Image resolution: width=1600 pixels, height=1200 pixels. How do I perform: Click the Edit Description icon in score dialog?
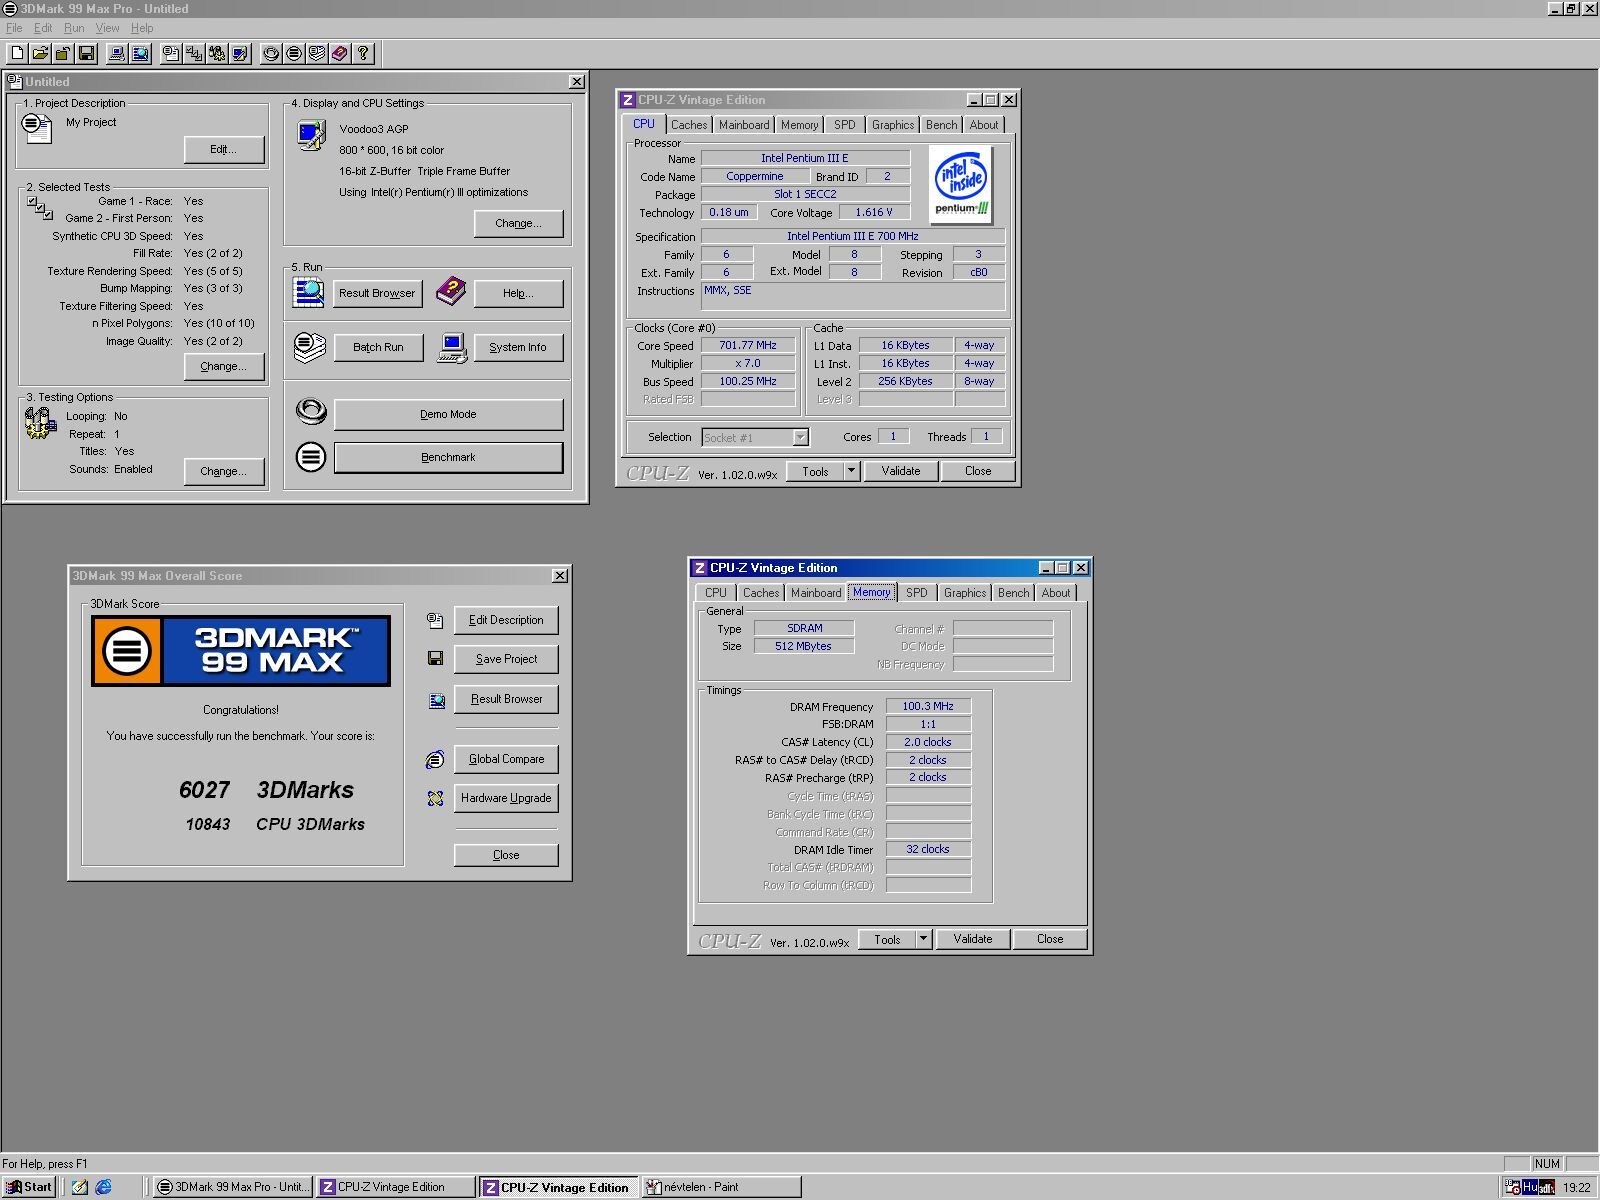coord(435,620)
